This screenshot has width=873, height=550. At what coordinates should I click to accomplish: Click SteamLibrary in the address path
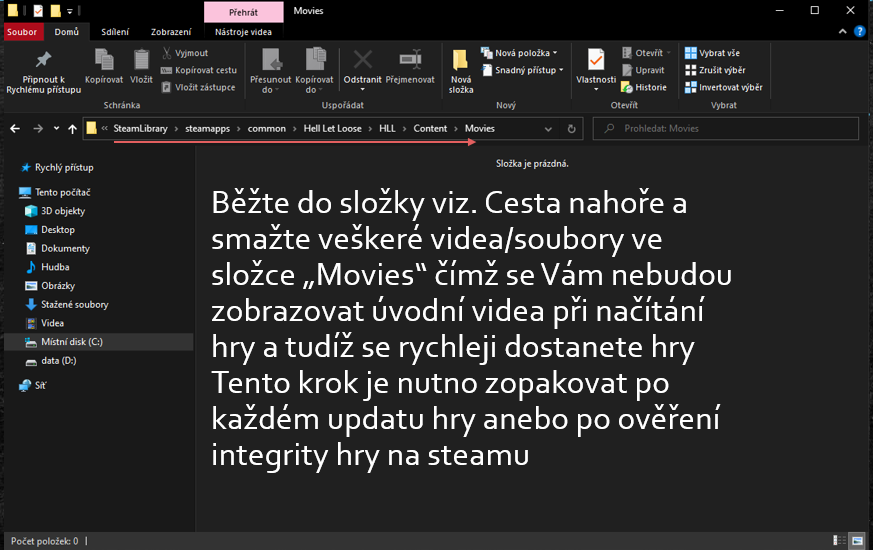click(x=140, y=129)
